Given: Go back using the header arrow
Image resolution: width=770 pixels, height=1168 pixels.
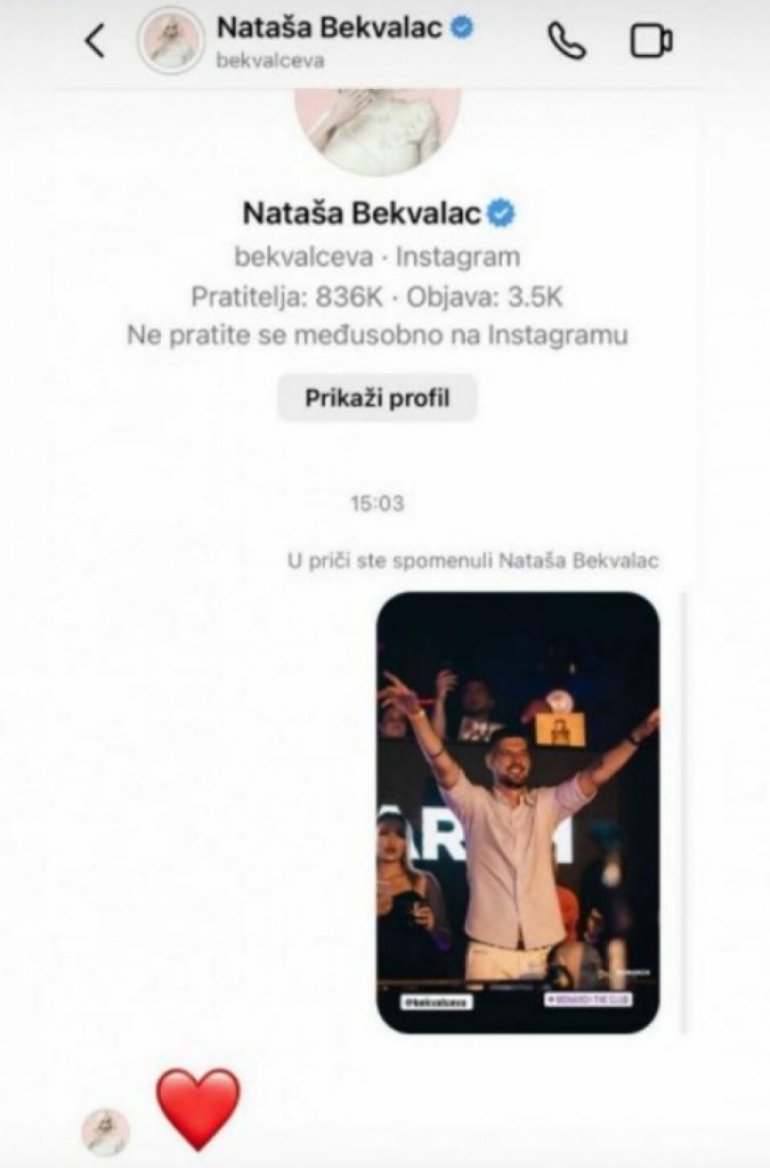Looking at the screenshot, I should (x=95, y=40).
